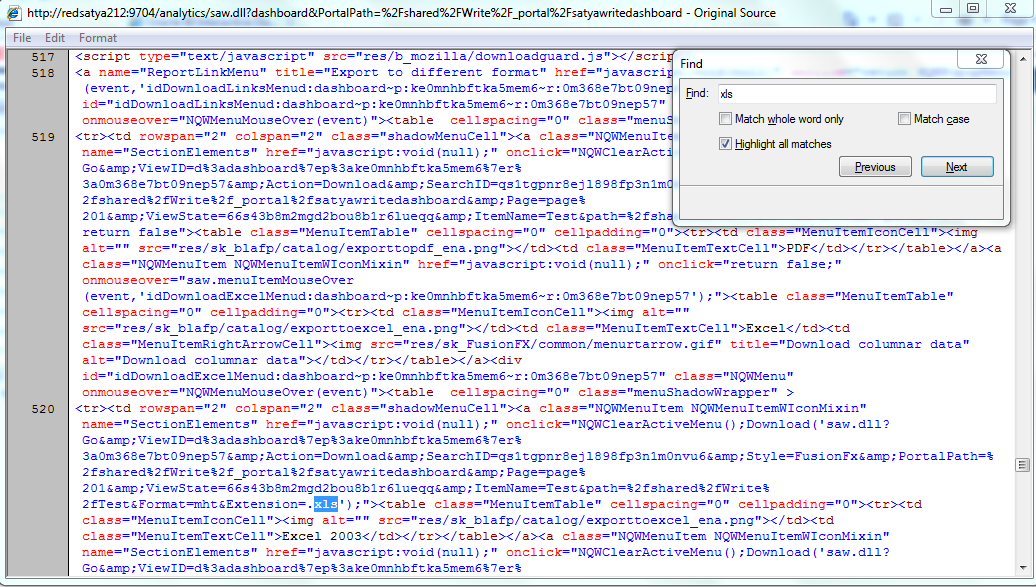Screen dimensions: 1036x587
Task: Click the Internet Explorer title bar icon
Action: point(13,13)
